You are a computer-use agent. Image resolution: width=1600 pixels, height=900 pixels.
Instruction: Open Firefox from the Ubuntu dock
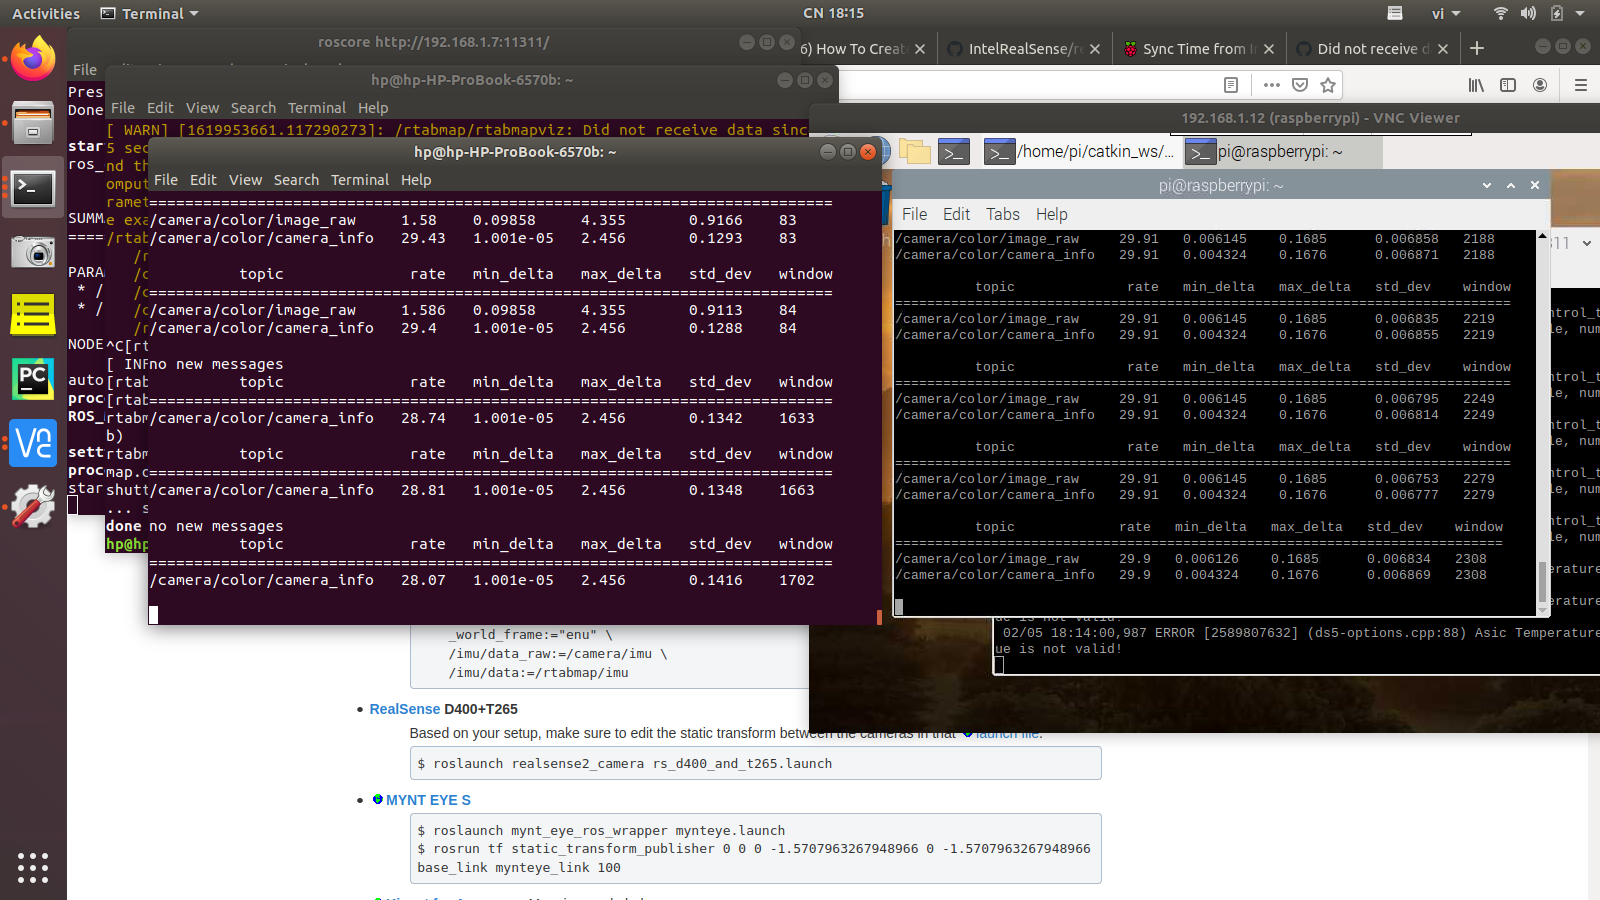pos(33,58)
